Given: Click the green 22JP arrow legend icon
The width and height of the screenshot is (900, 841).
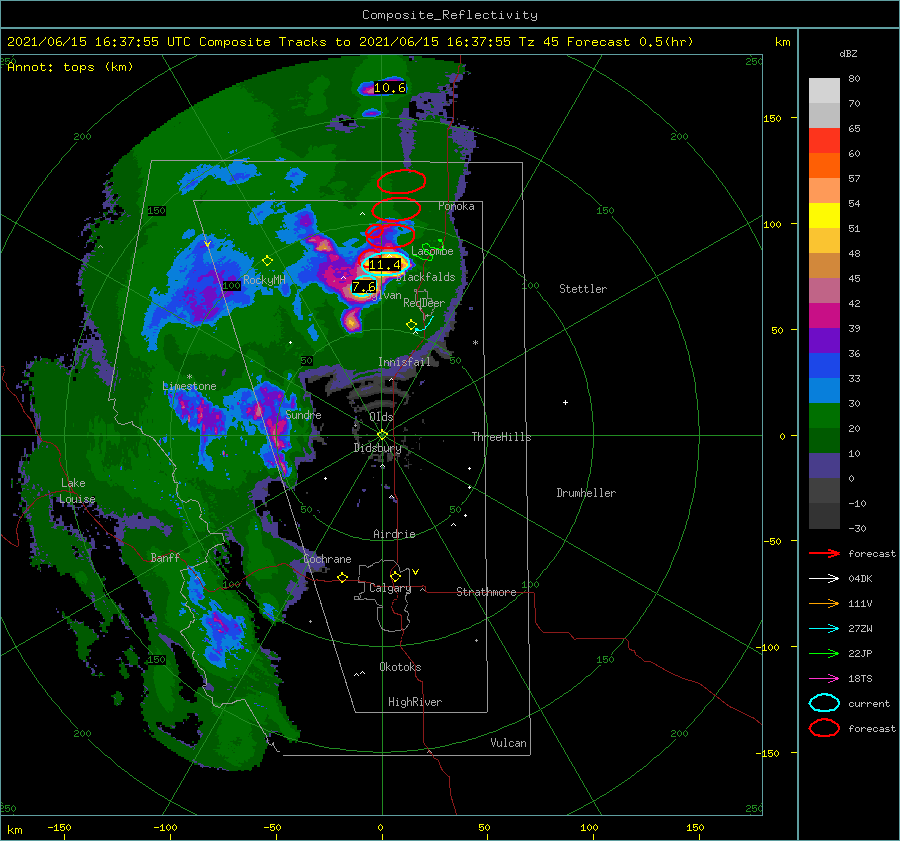Looking at the screenshot, I should click(x=824, y=653).
